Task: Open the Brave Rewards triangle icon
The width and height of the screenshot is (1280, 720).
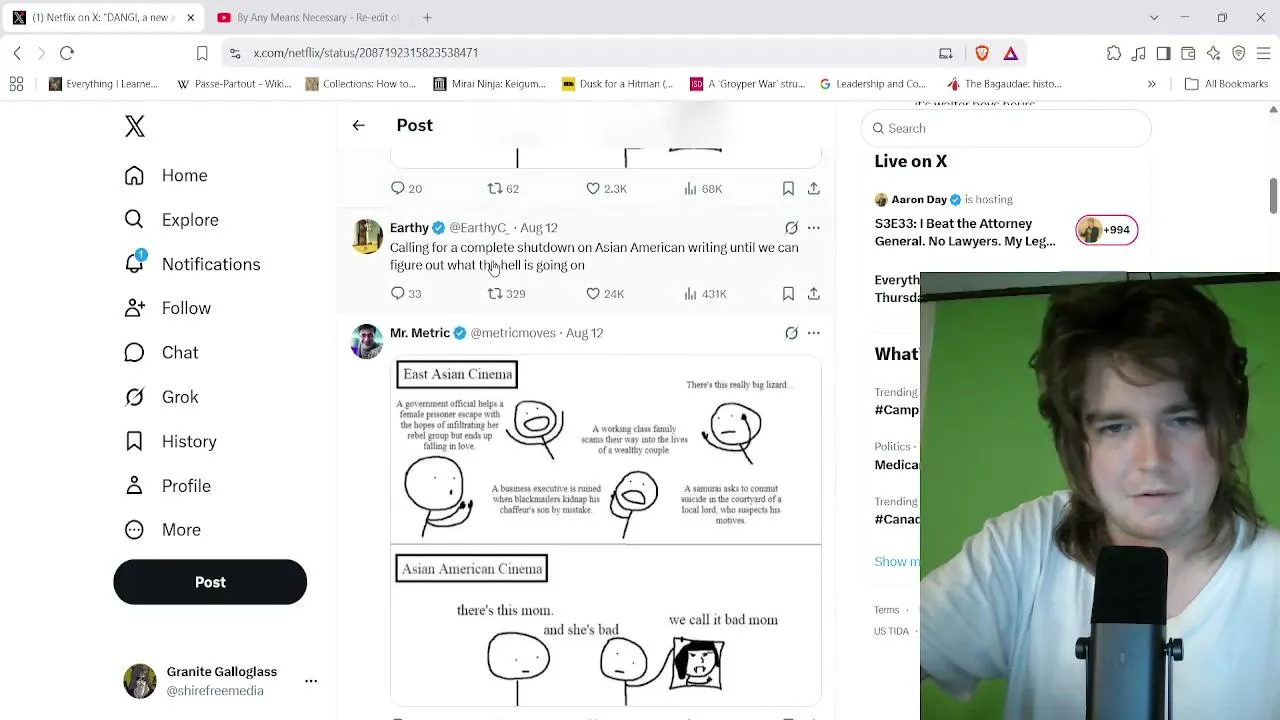Action: click(x=1011, y=53)
